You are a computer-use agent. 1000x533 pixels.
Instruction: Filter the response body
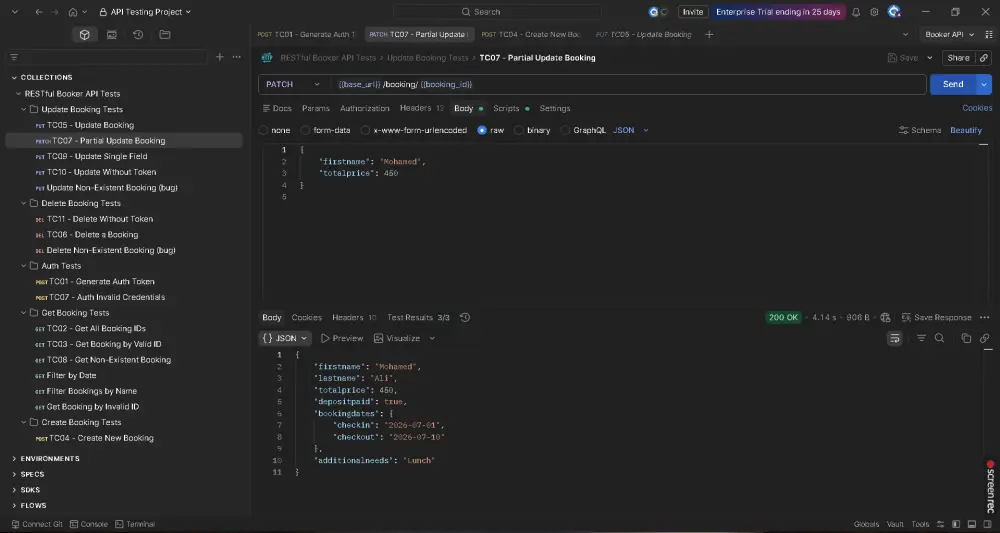921,339
